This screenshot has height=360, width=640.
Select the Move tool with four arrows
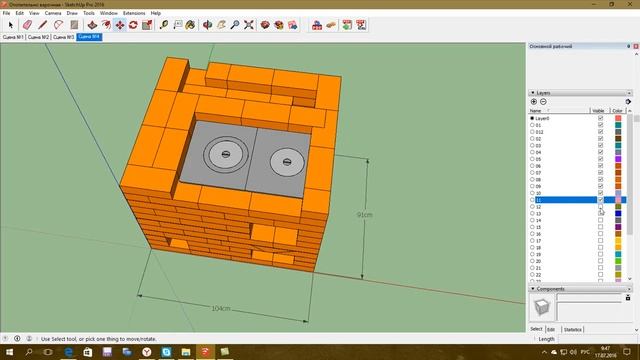[120, 25]
